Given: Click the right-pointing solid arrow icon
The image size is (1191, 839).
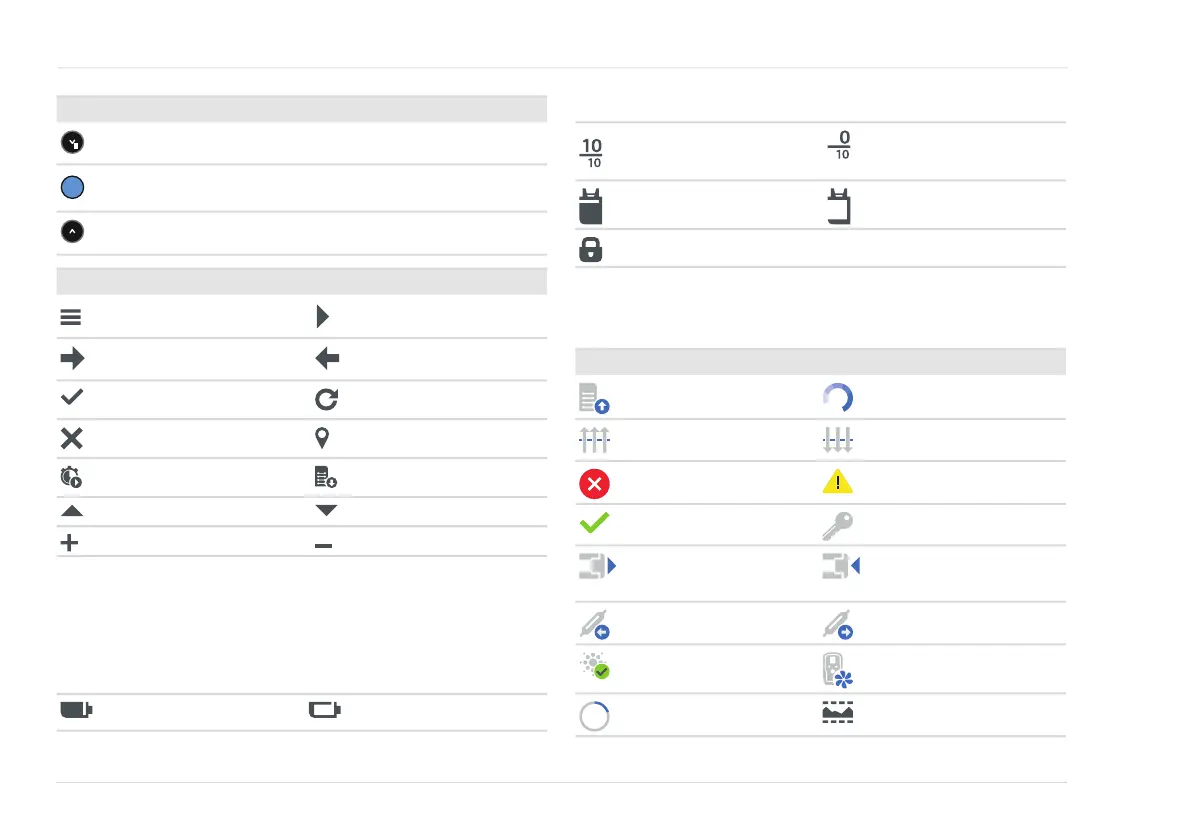Looking at the screenshot, I should 73,359.
